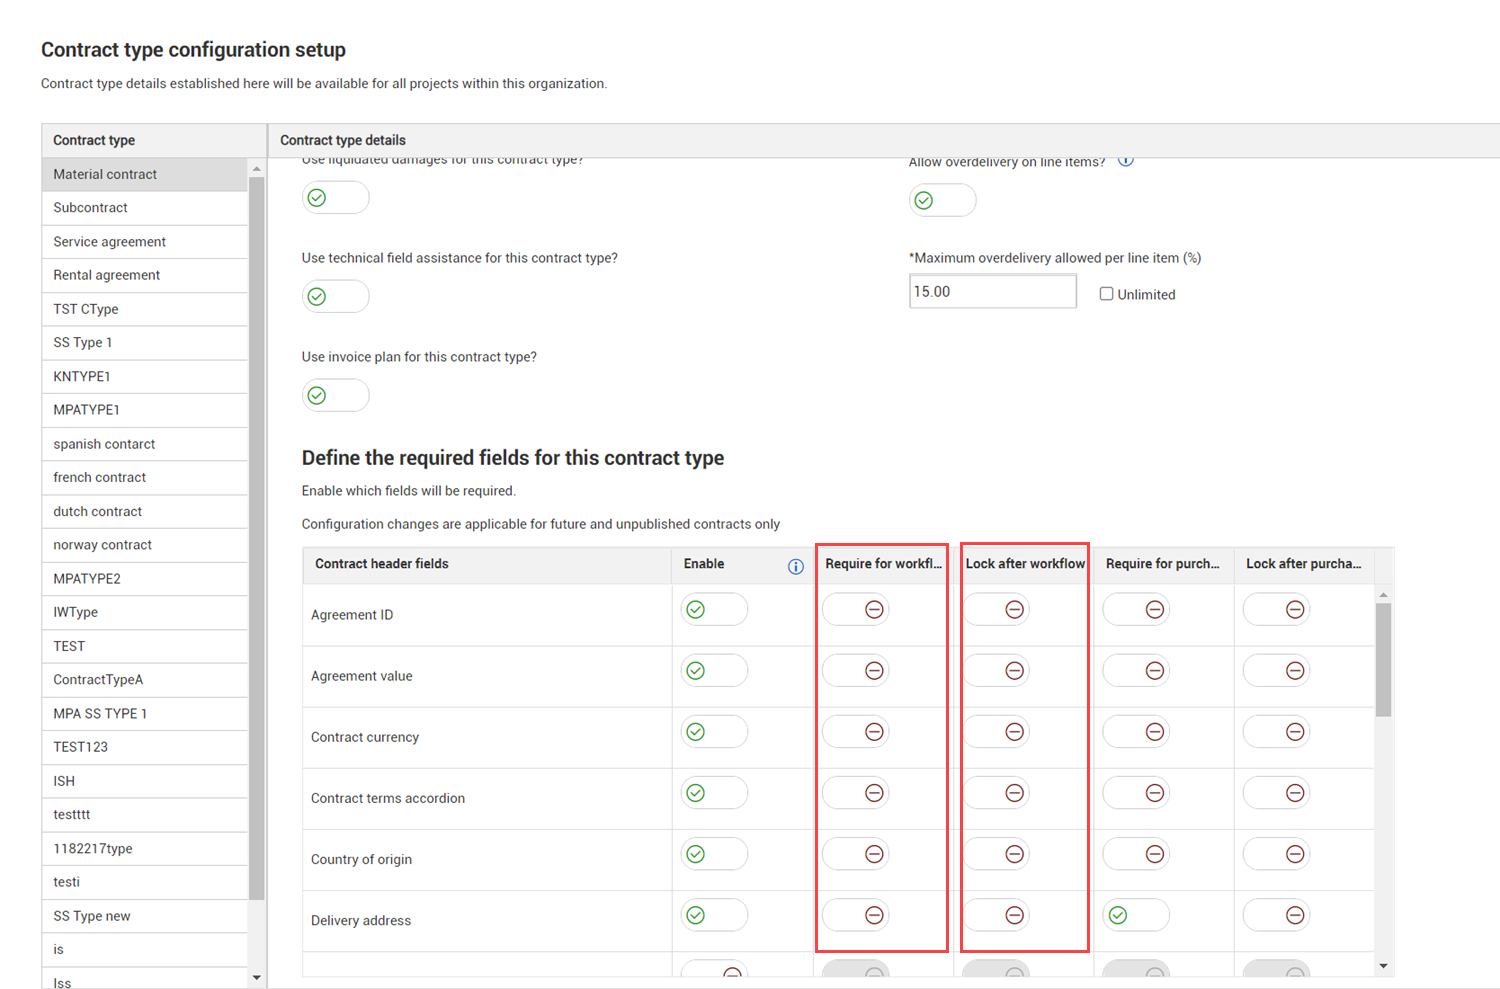This screenshot has width=1500, height=989.
Task: Select Service agreement contract type
Action: pyautogui.click(x=145, y=242)
